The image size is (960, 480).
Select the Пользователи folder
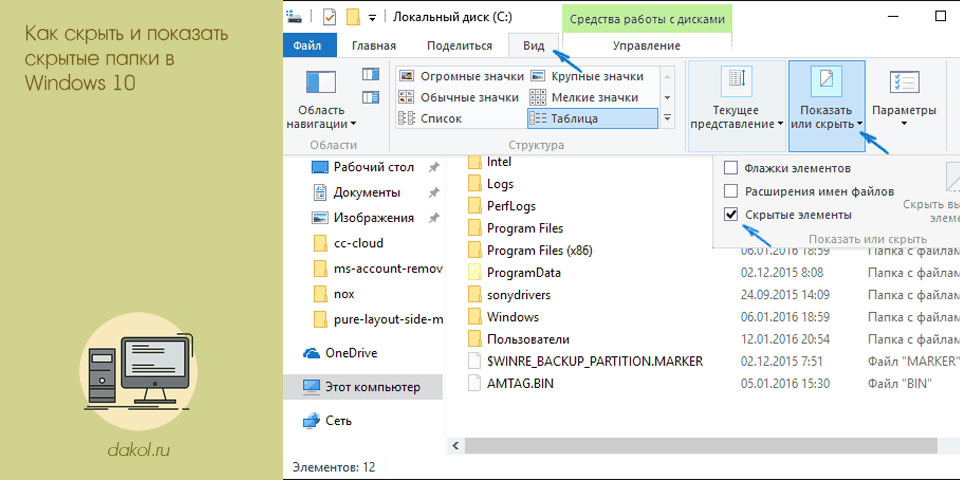click(x=518, y=339)
